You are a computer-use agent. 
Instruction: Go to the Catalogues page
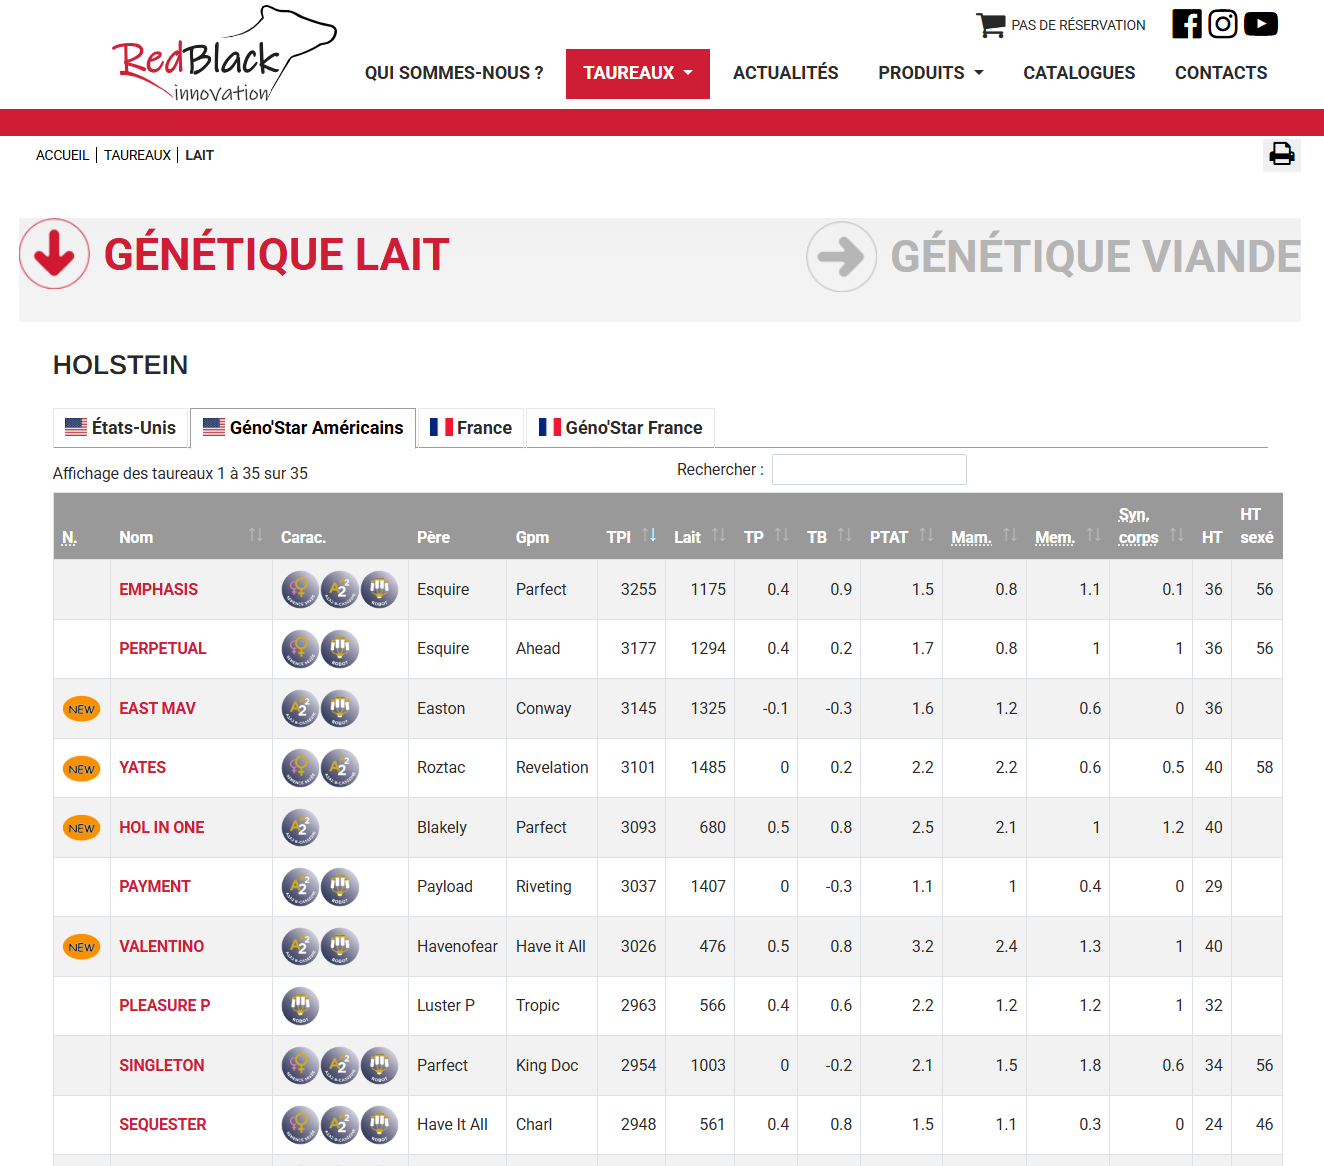click(1078, 73)
